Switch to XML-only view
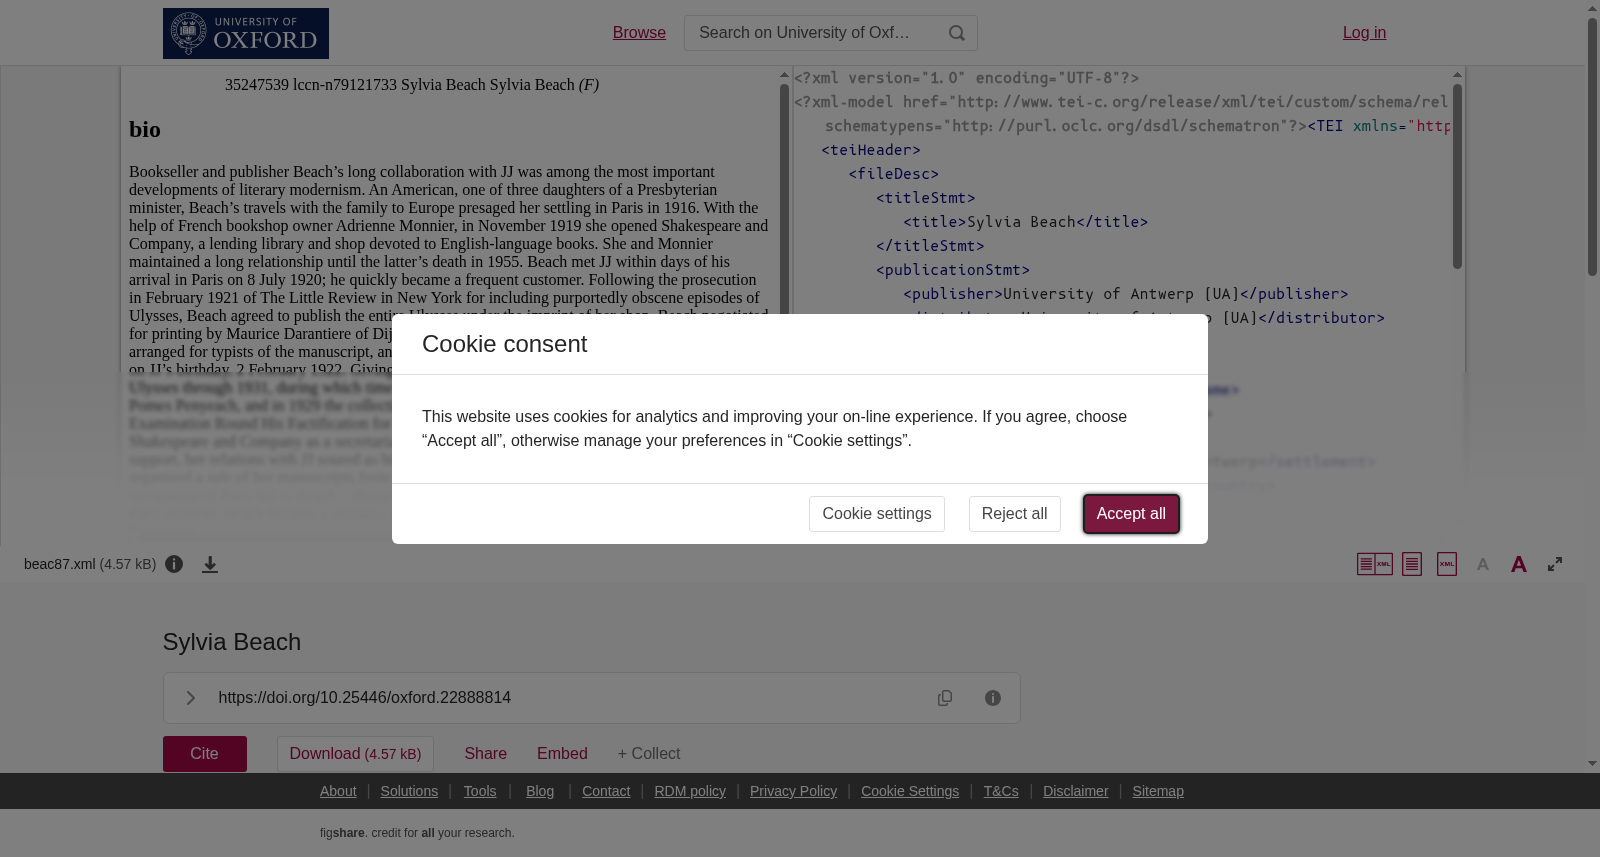Image resolution: width=1600 pixels, height=857 pixels. tap(1447, 564)
